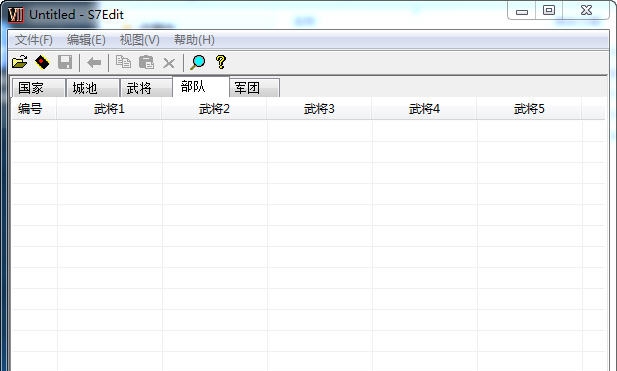
Task: Open the 文件(F) menu
Action: tap(34, 40)
